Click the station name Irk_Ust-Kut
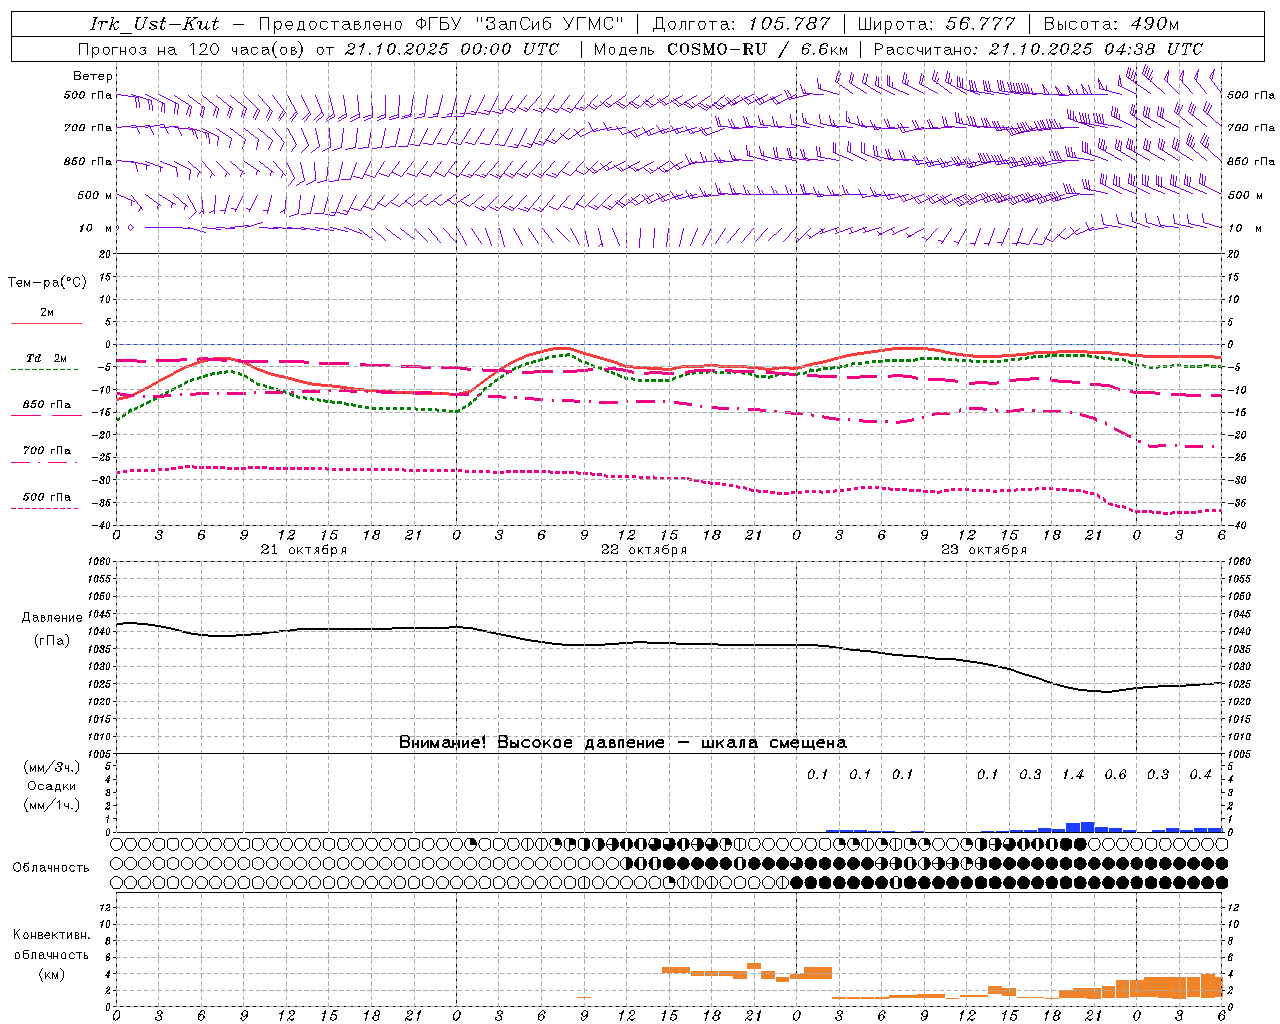 [154, 24]
